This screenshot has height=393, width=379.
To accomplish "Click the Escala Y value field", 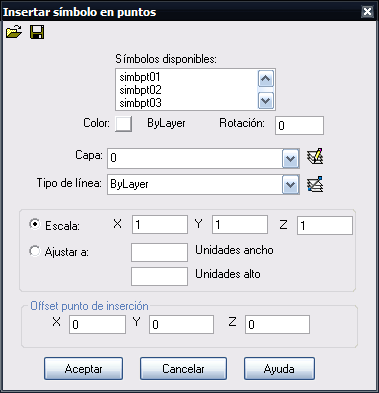I will 240,224.
